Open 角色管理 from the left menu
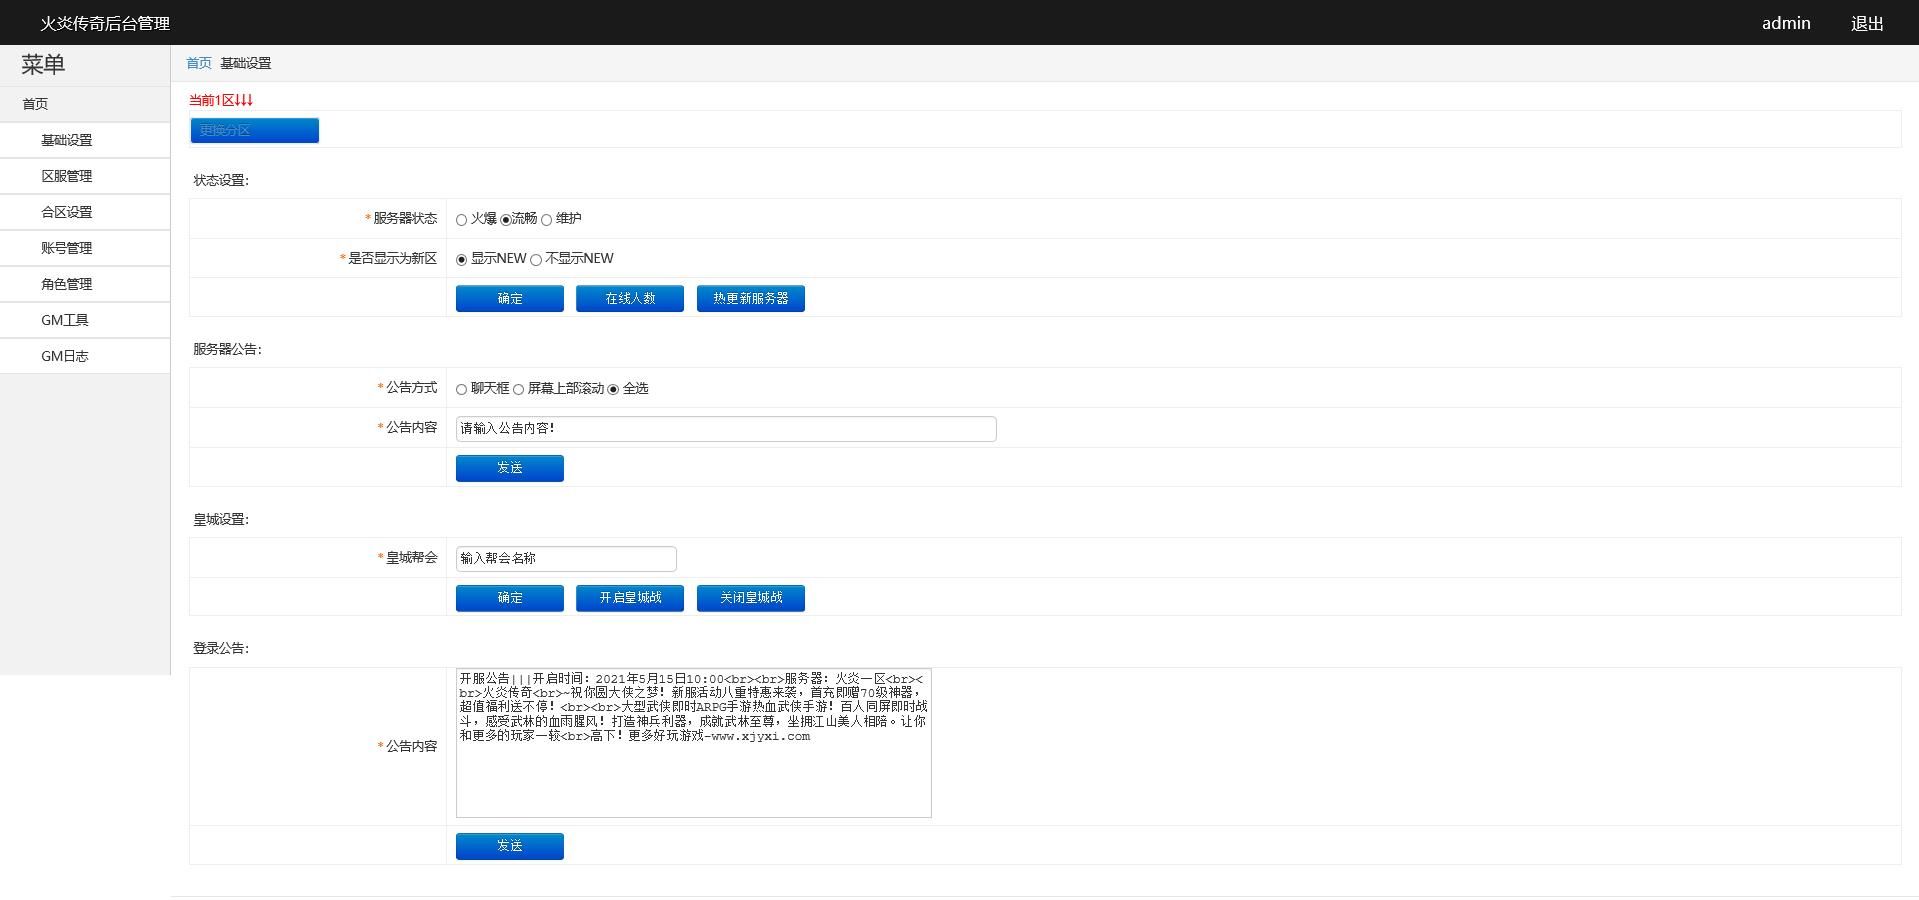Image resolution: width=1919 pixels, height=900 pixels. click(x=66, y=285)
